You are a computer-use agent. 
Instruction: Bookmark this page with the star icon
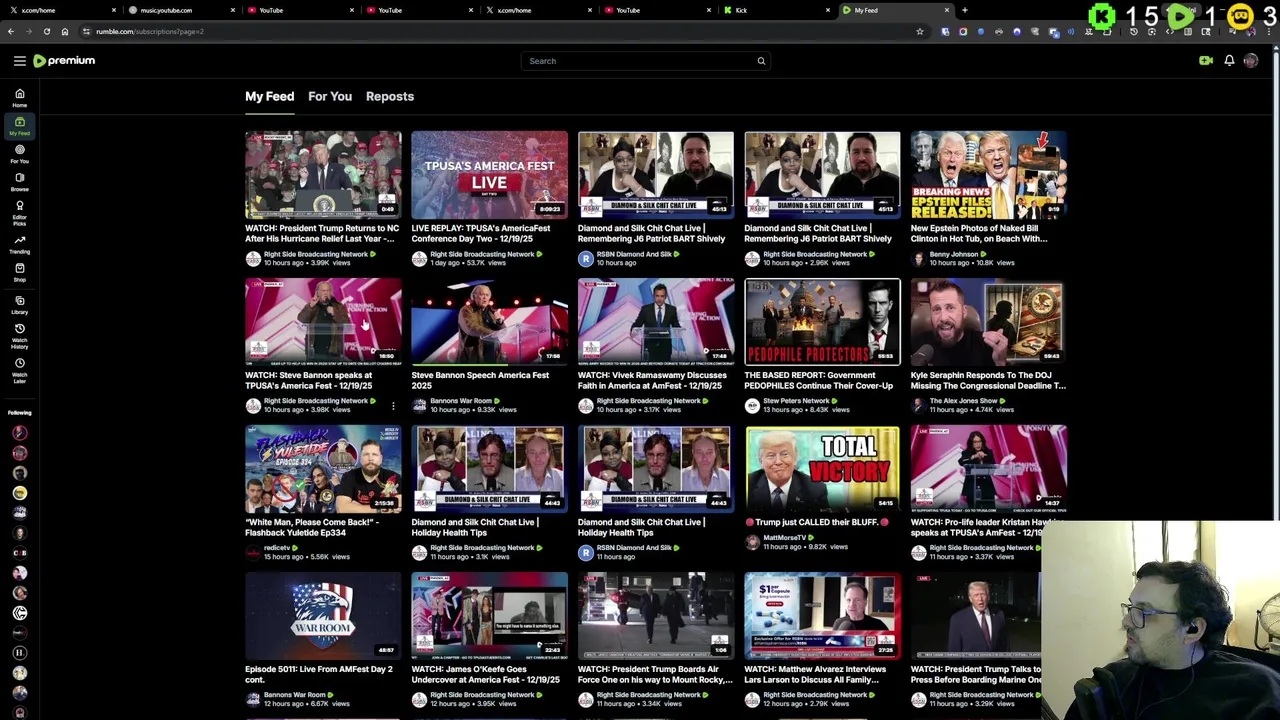pyautogui.click(x=920, y=31)
